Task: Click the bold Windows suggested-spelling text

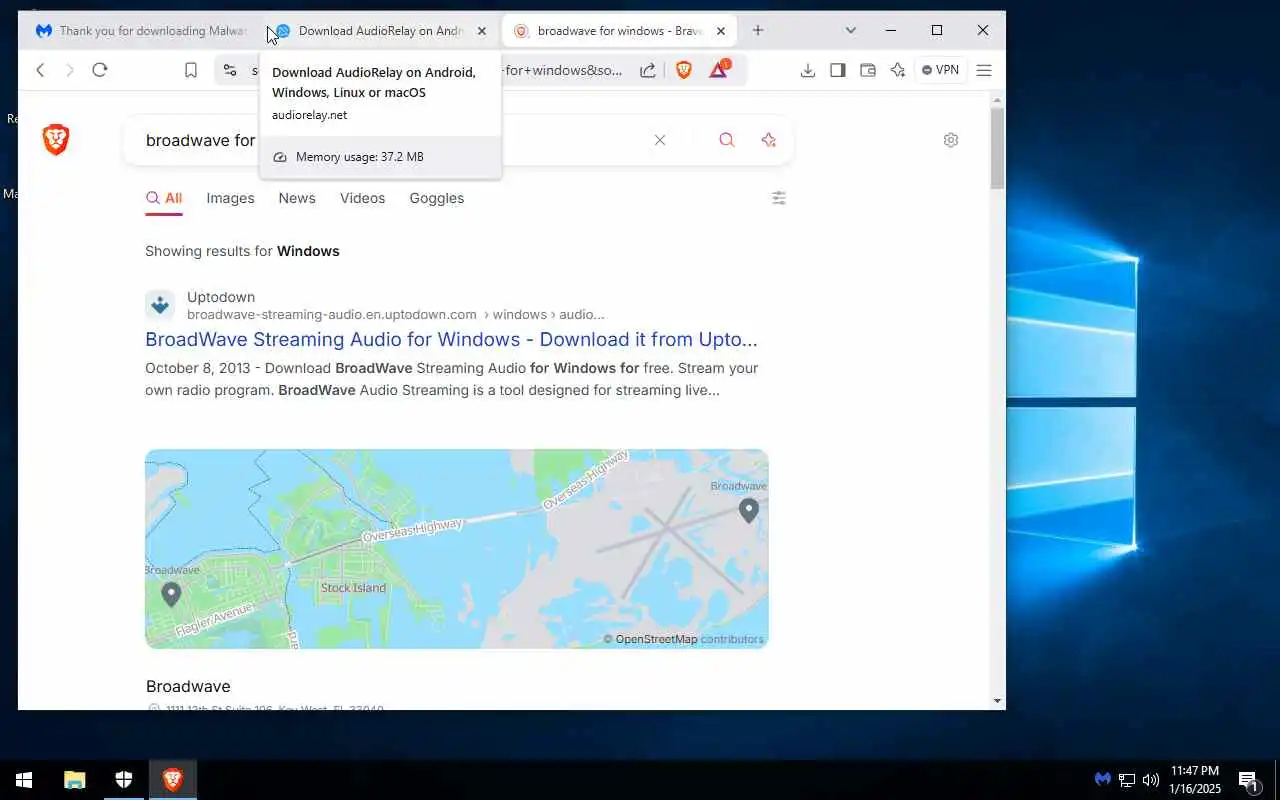Action: tap(308, 251)
